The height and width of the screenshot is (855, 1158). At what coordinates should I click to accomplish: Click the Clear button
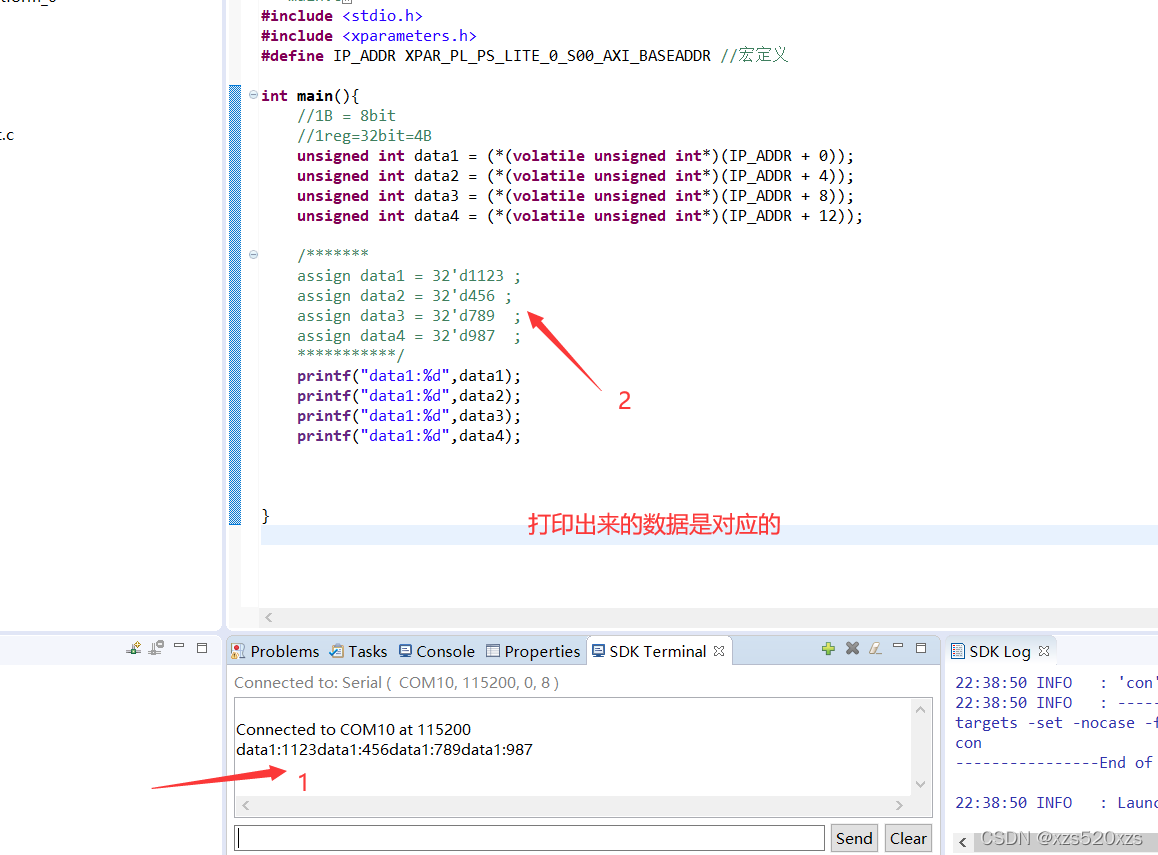pyautogui.click(x=908, y=838)
